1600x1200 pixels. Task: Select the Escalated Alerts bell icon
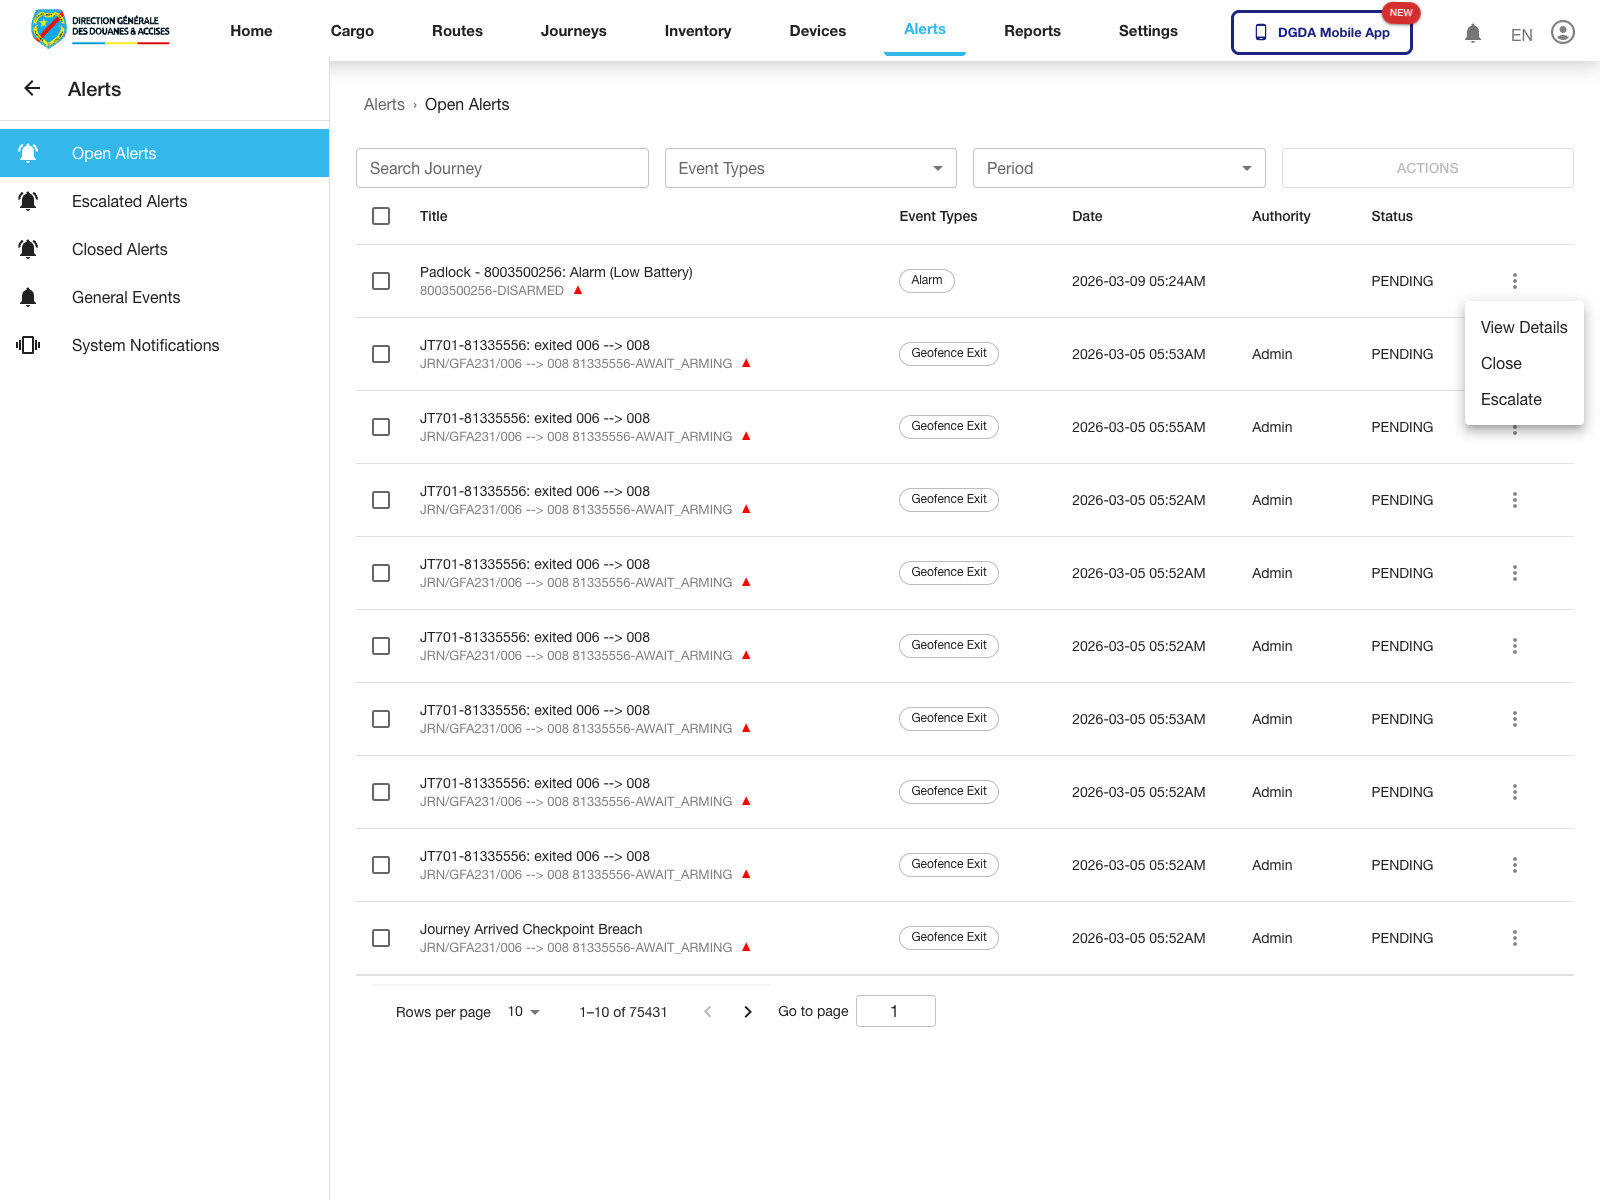pyautogui.click(x=28, y=201)
